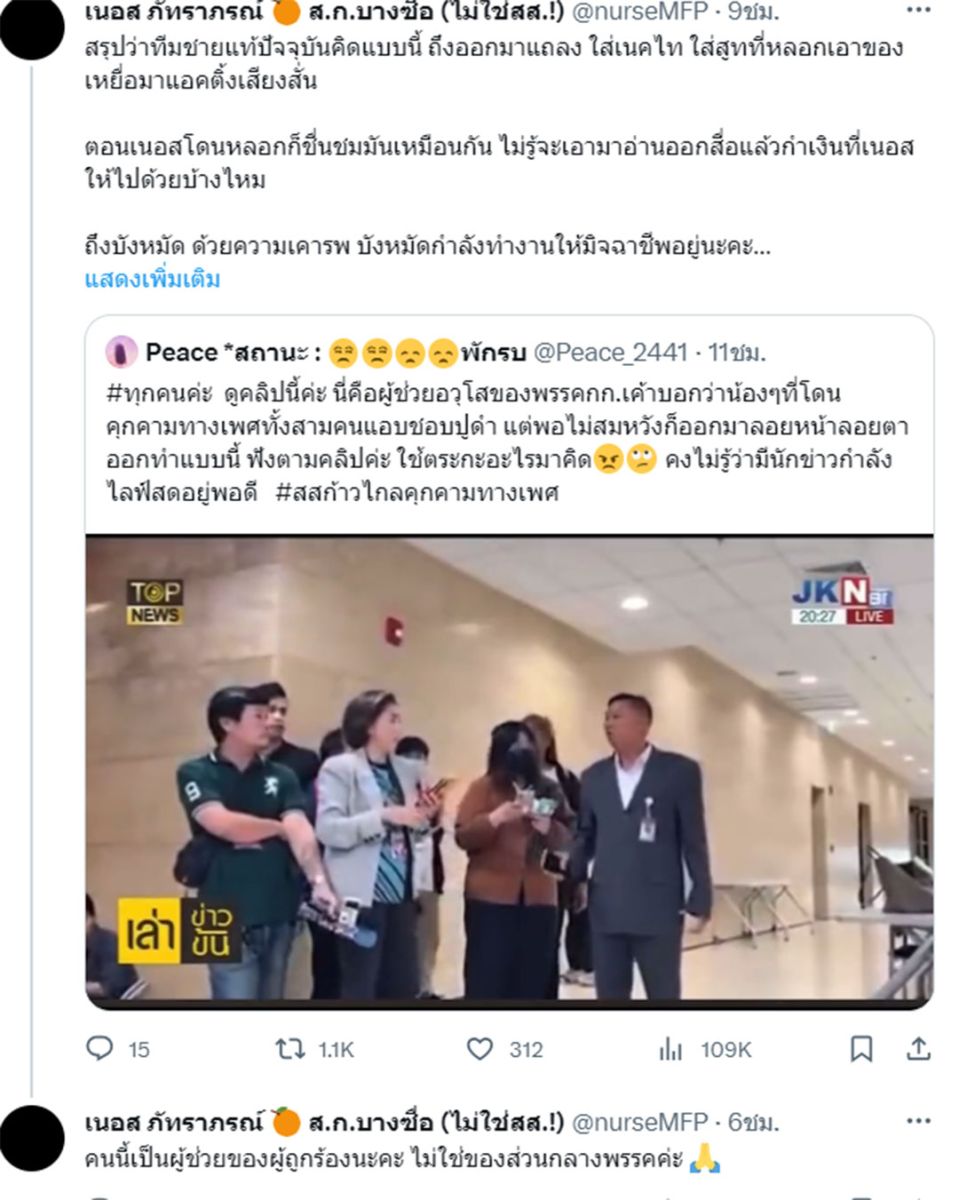
Task: Open more options on the 6-hour-old reply
Action: coord(918,1121)
